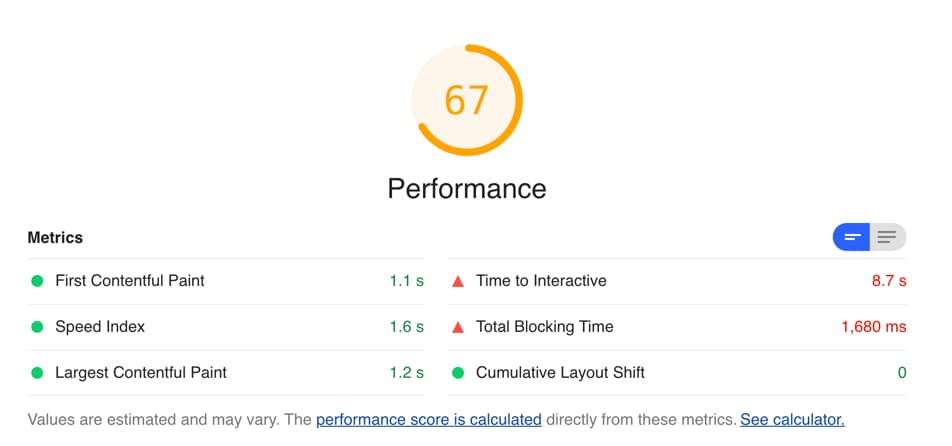Expand the Time to Interactive metric row
Screen dimensions: 952x446
(677, 281)
